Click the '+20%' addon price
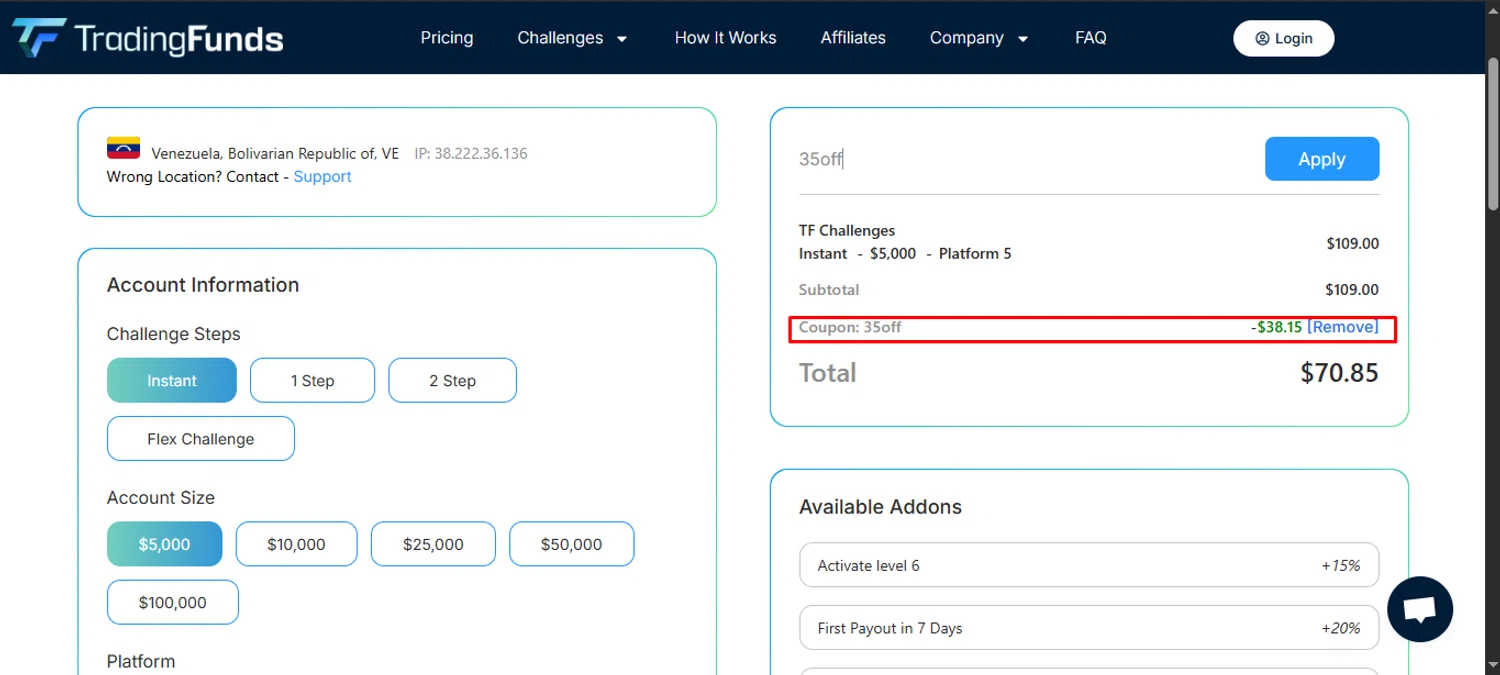This screenshot has height=675, width=1500. coord(1340,629)
